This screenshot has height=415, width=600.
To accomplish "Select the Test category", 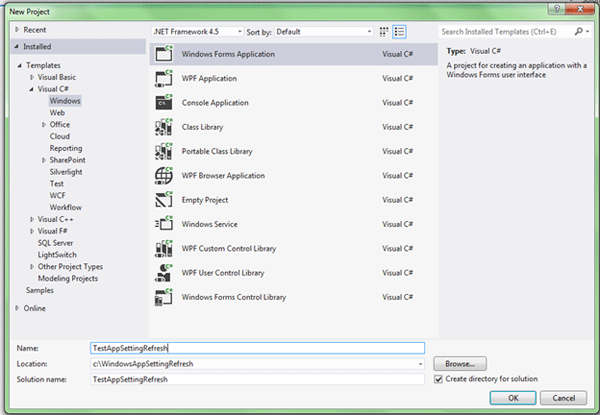I will click(57, 184).
